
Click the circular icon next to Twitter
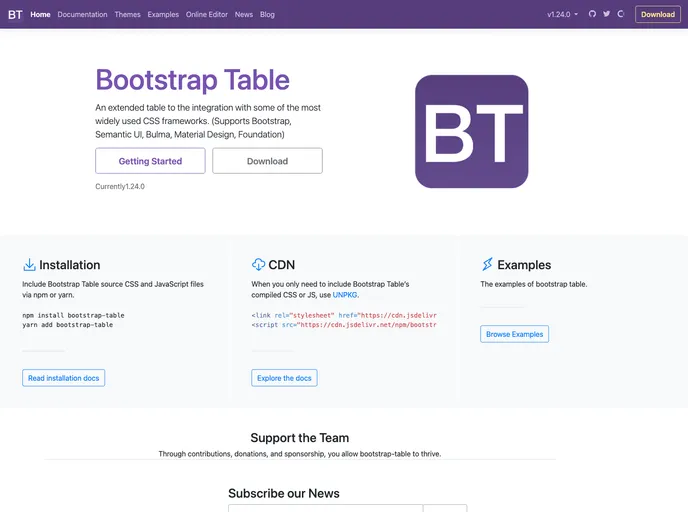click(621, 15)
